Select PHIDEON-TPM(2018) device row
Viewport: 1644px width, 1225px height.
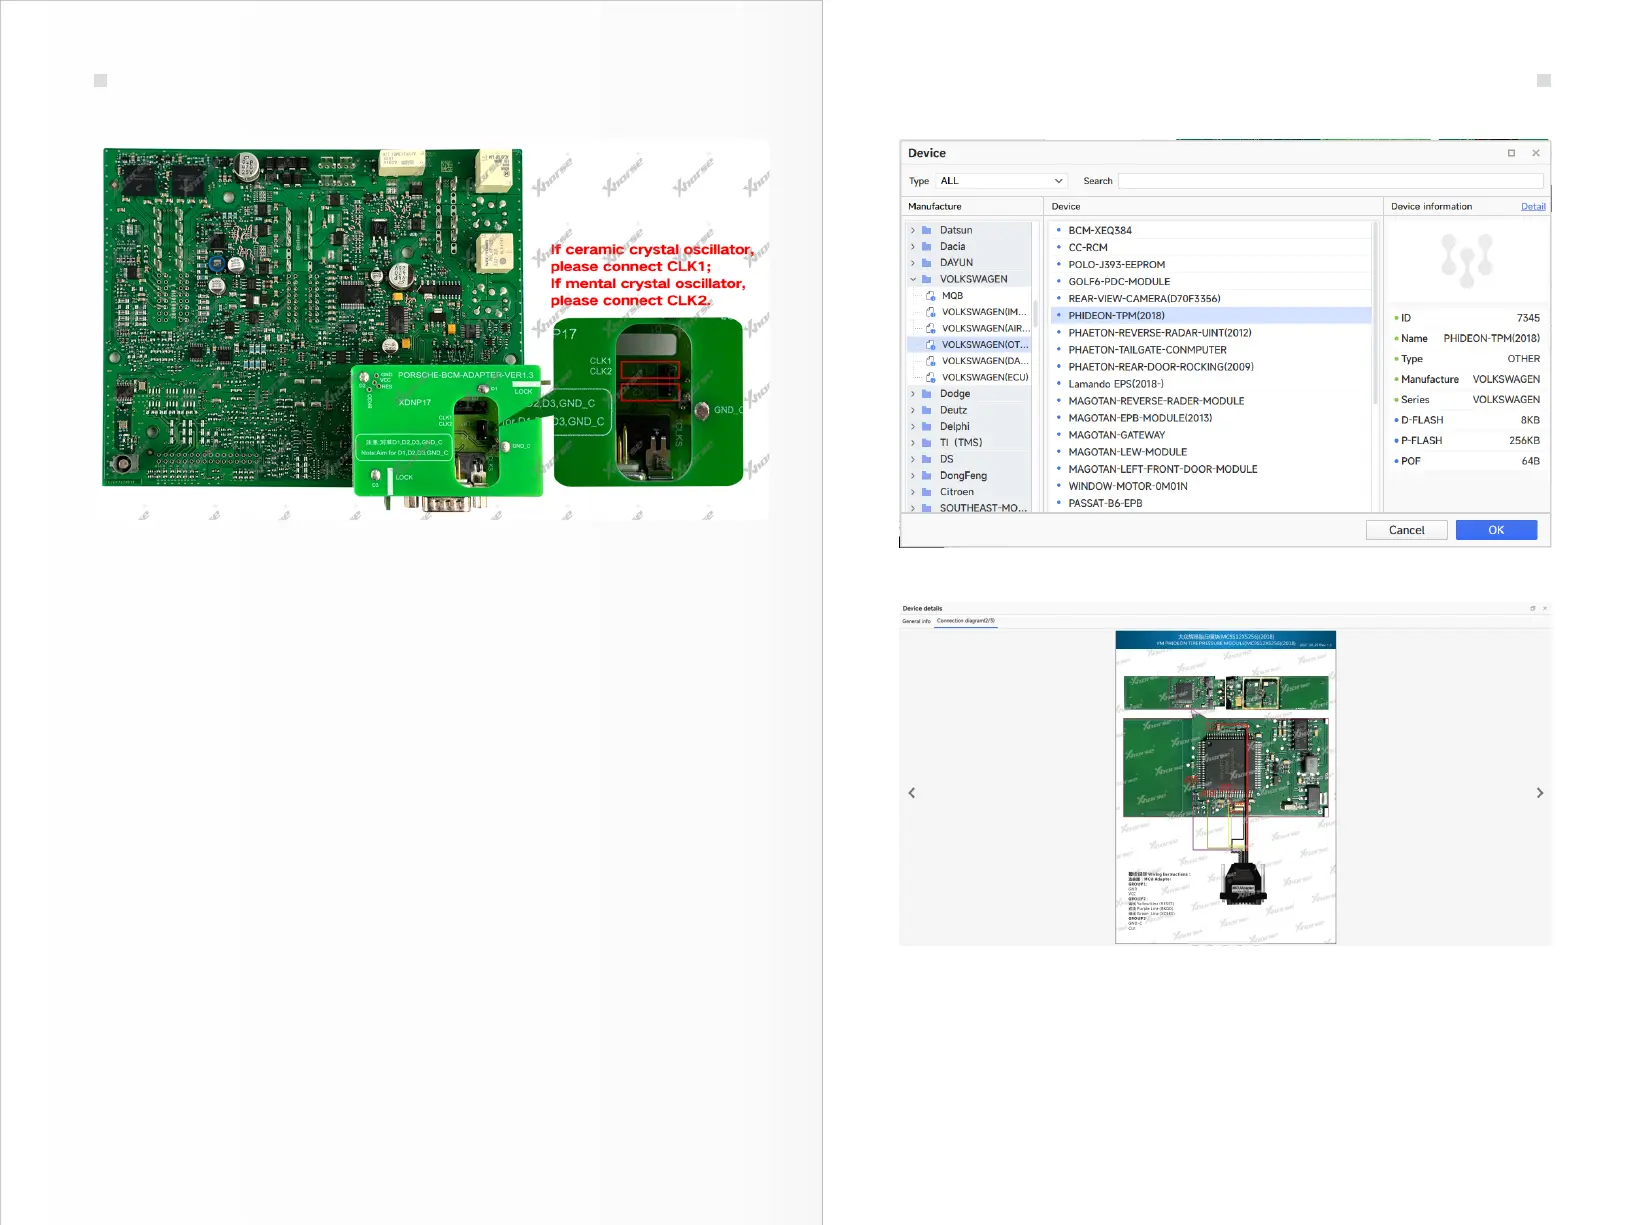(x=1211, y=315)
